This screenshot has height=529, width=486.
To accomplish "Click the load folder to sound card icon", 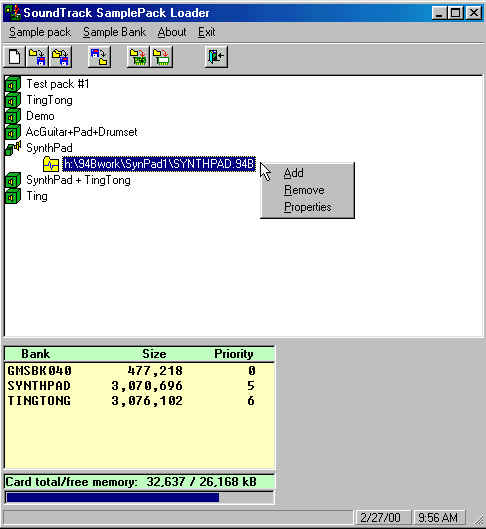I will pyautogui.click(x=138, y=56).
